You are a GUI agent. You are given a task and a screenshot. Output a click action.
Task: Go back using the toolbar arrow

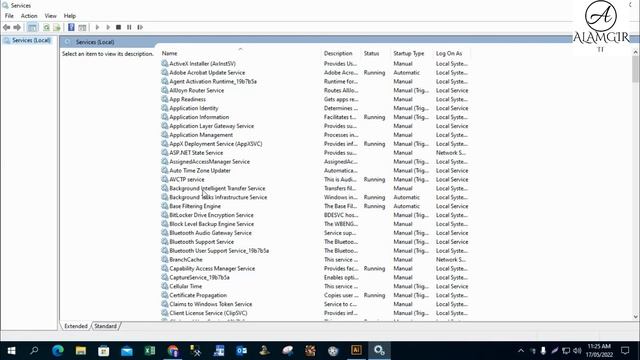pos(7,27)
